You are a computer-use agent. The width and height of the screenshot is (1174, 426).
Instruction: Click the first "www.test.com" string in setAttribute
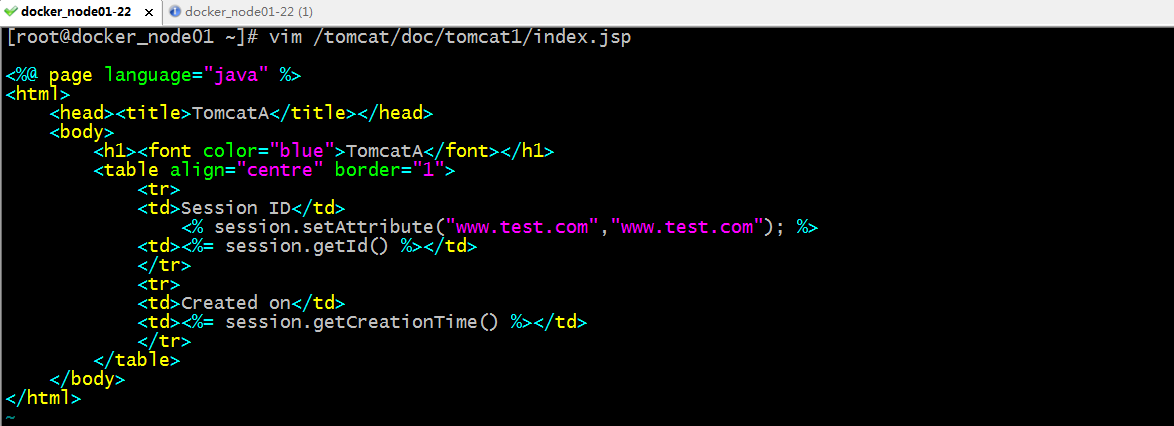[x=522, y=228]
